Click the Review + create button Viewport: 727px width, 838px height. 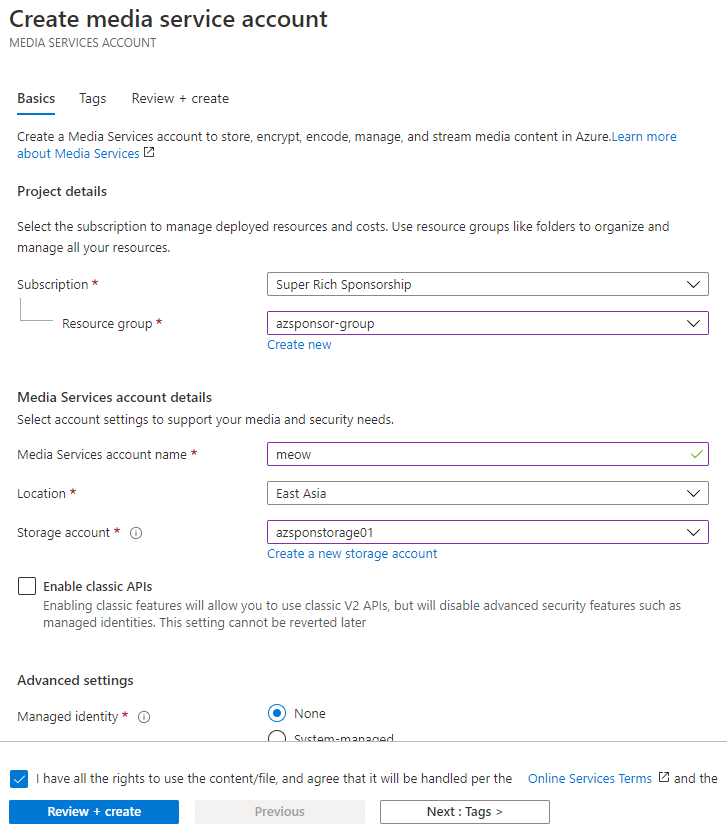(x=94, y=812)
